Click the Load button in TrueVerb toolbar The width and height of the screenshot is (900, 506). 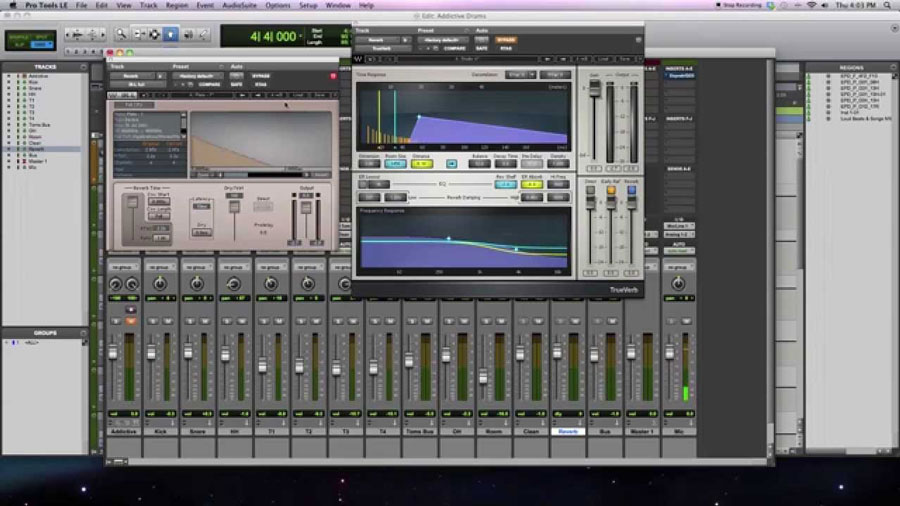(x=603, y=59)
